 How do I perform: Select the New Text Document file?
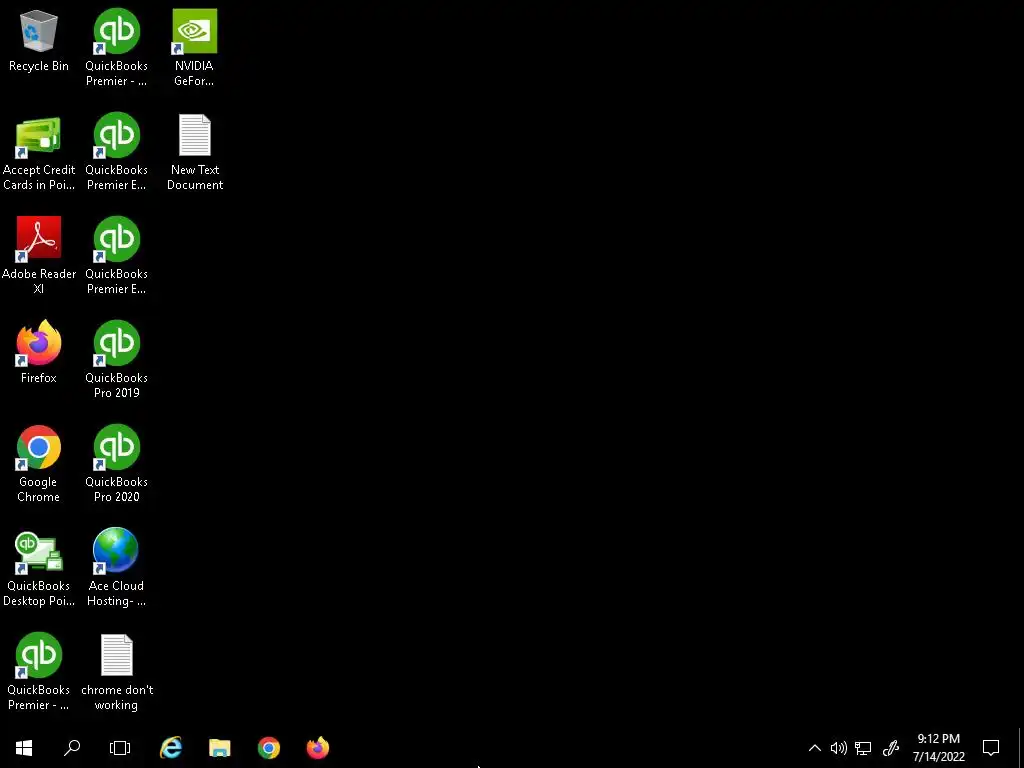[195, 152]
